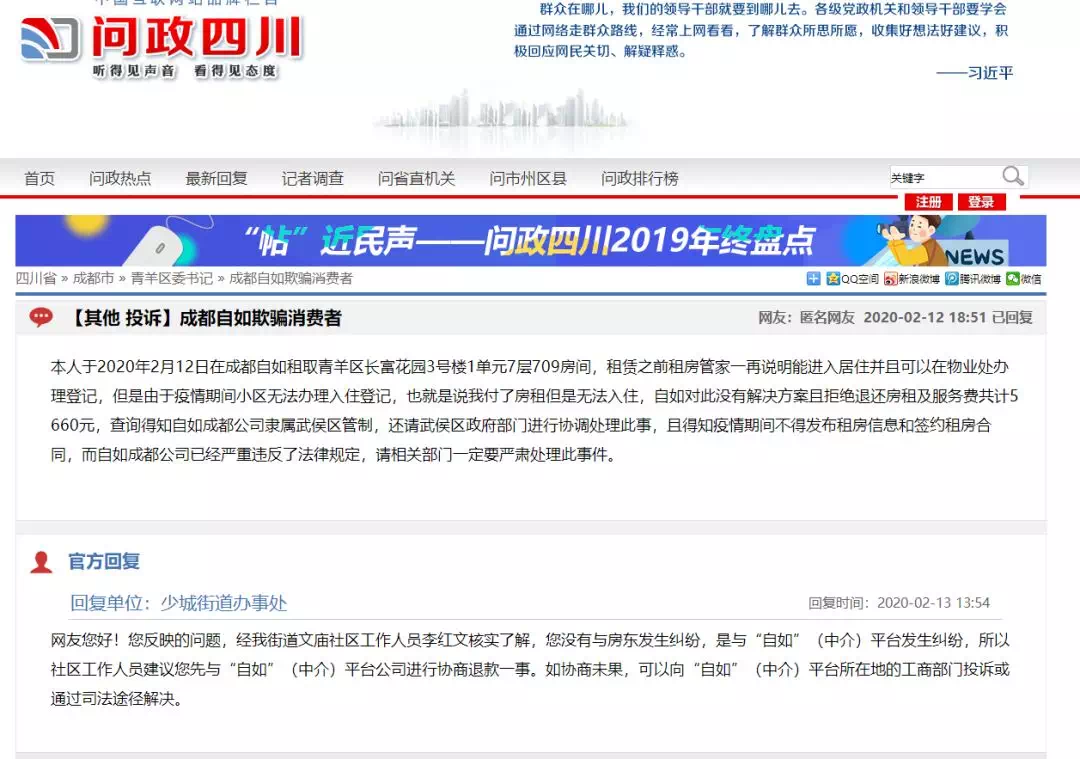Viewport: 1080px width, 759px height.
Task: Share to 腾讯微博
Action: click(x=973, y=278)
